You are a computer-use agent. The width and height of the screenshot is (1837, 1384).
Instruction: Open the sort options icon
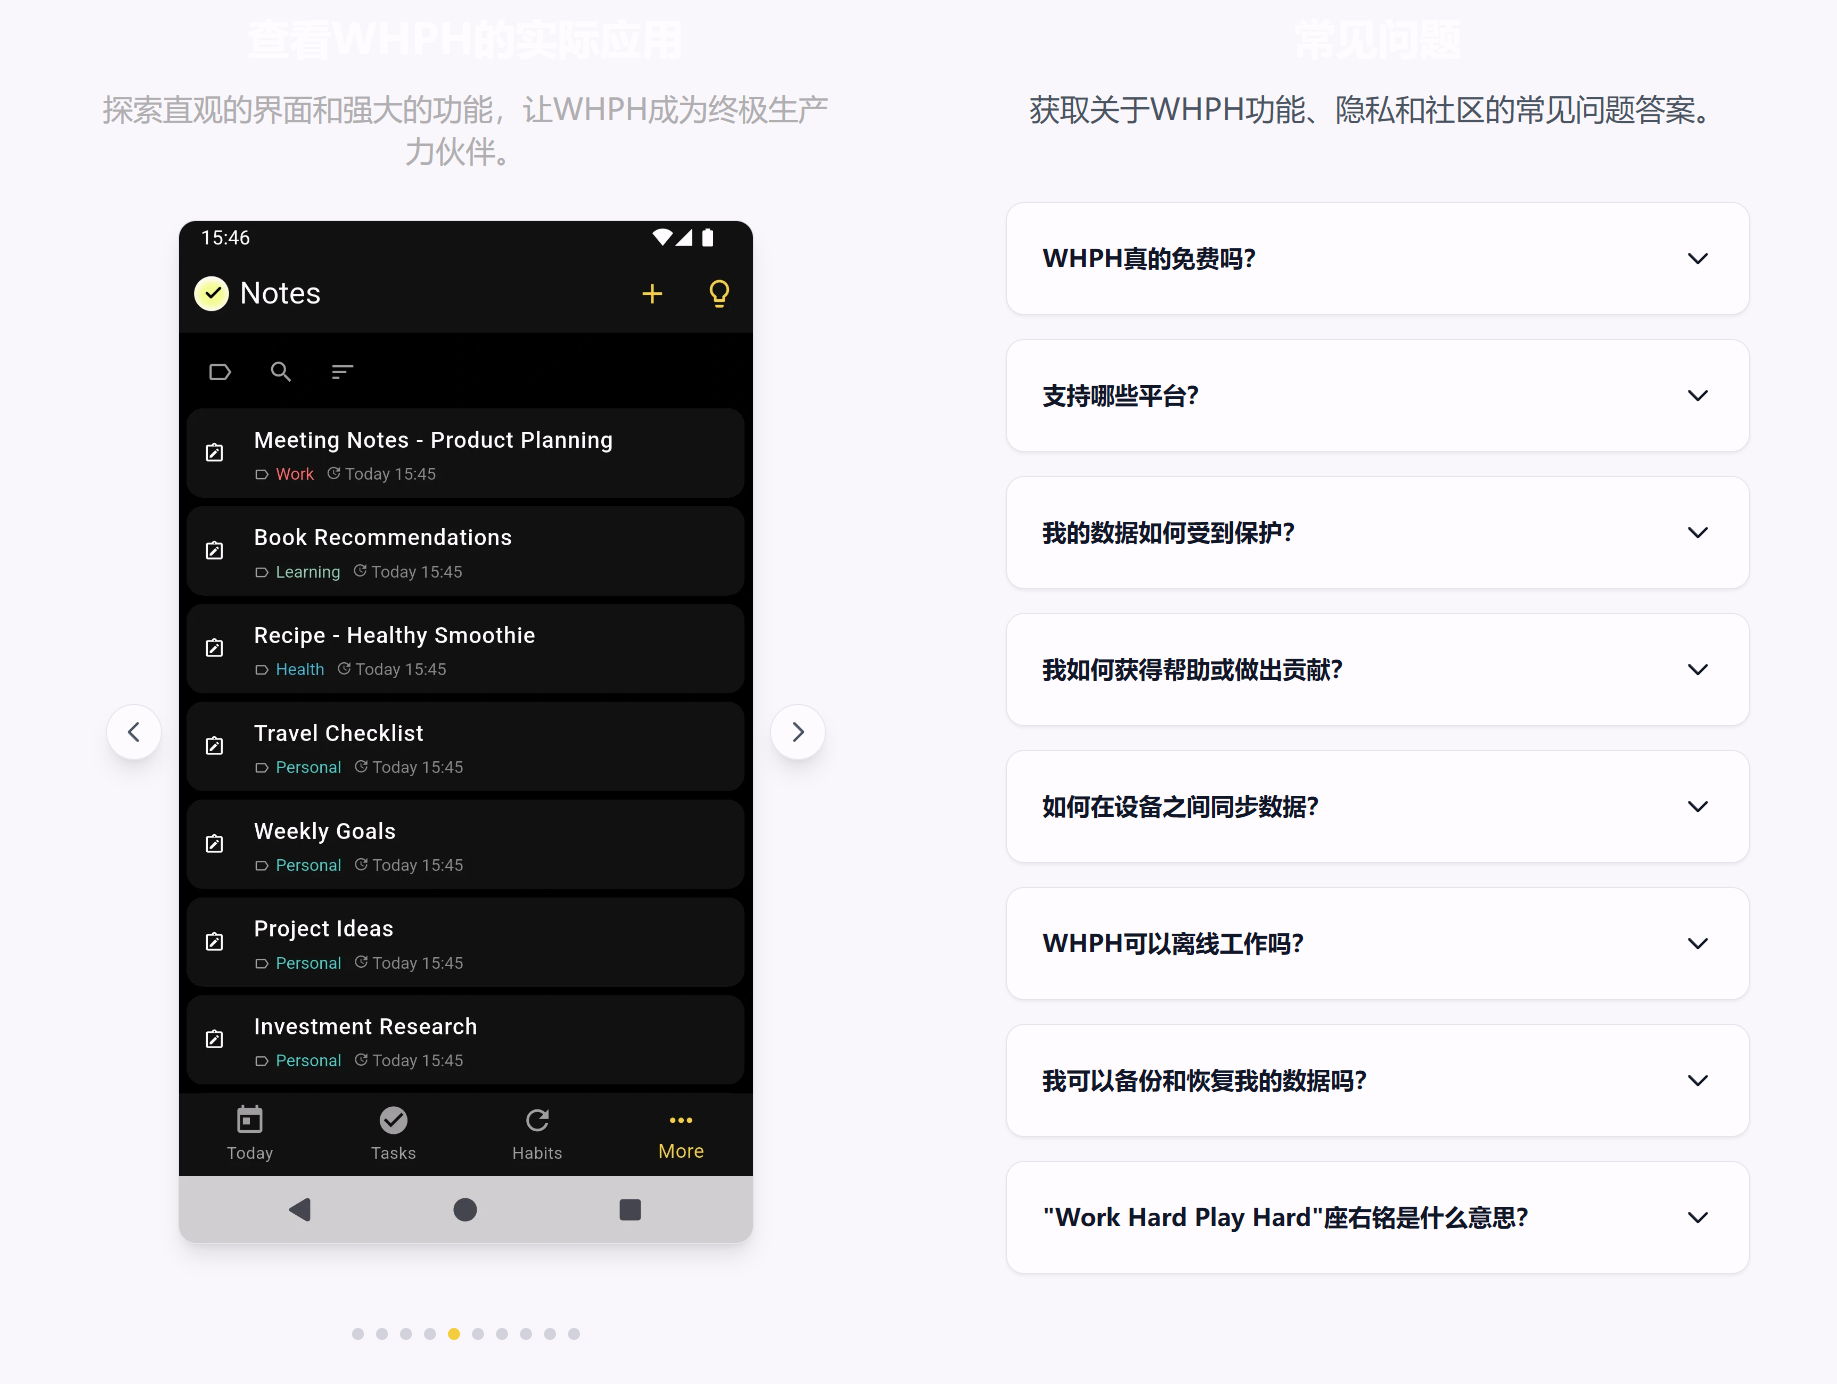342,372
